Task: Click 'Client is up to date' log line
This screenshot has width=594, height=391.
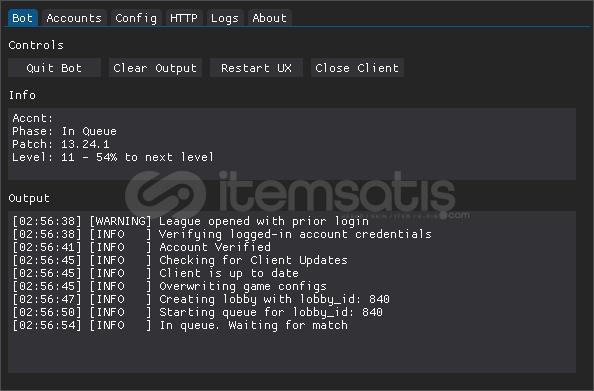Action: click(155, 273)
